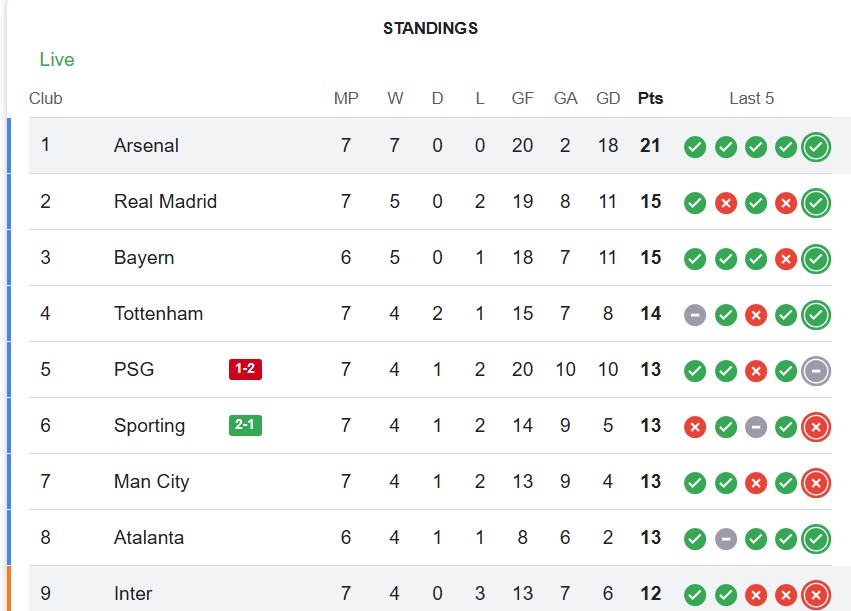Click Inter's circled red loss icon
Image resolution: width=851 pixels, height=611 pixels.
816,595
